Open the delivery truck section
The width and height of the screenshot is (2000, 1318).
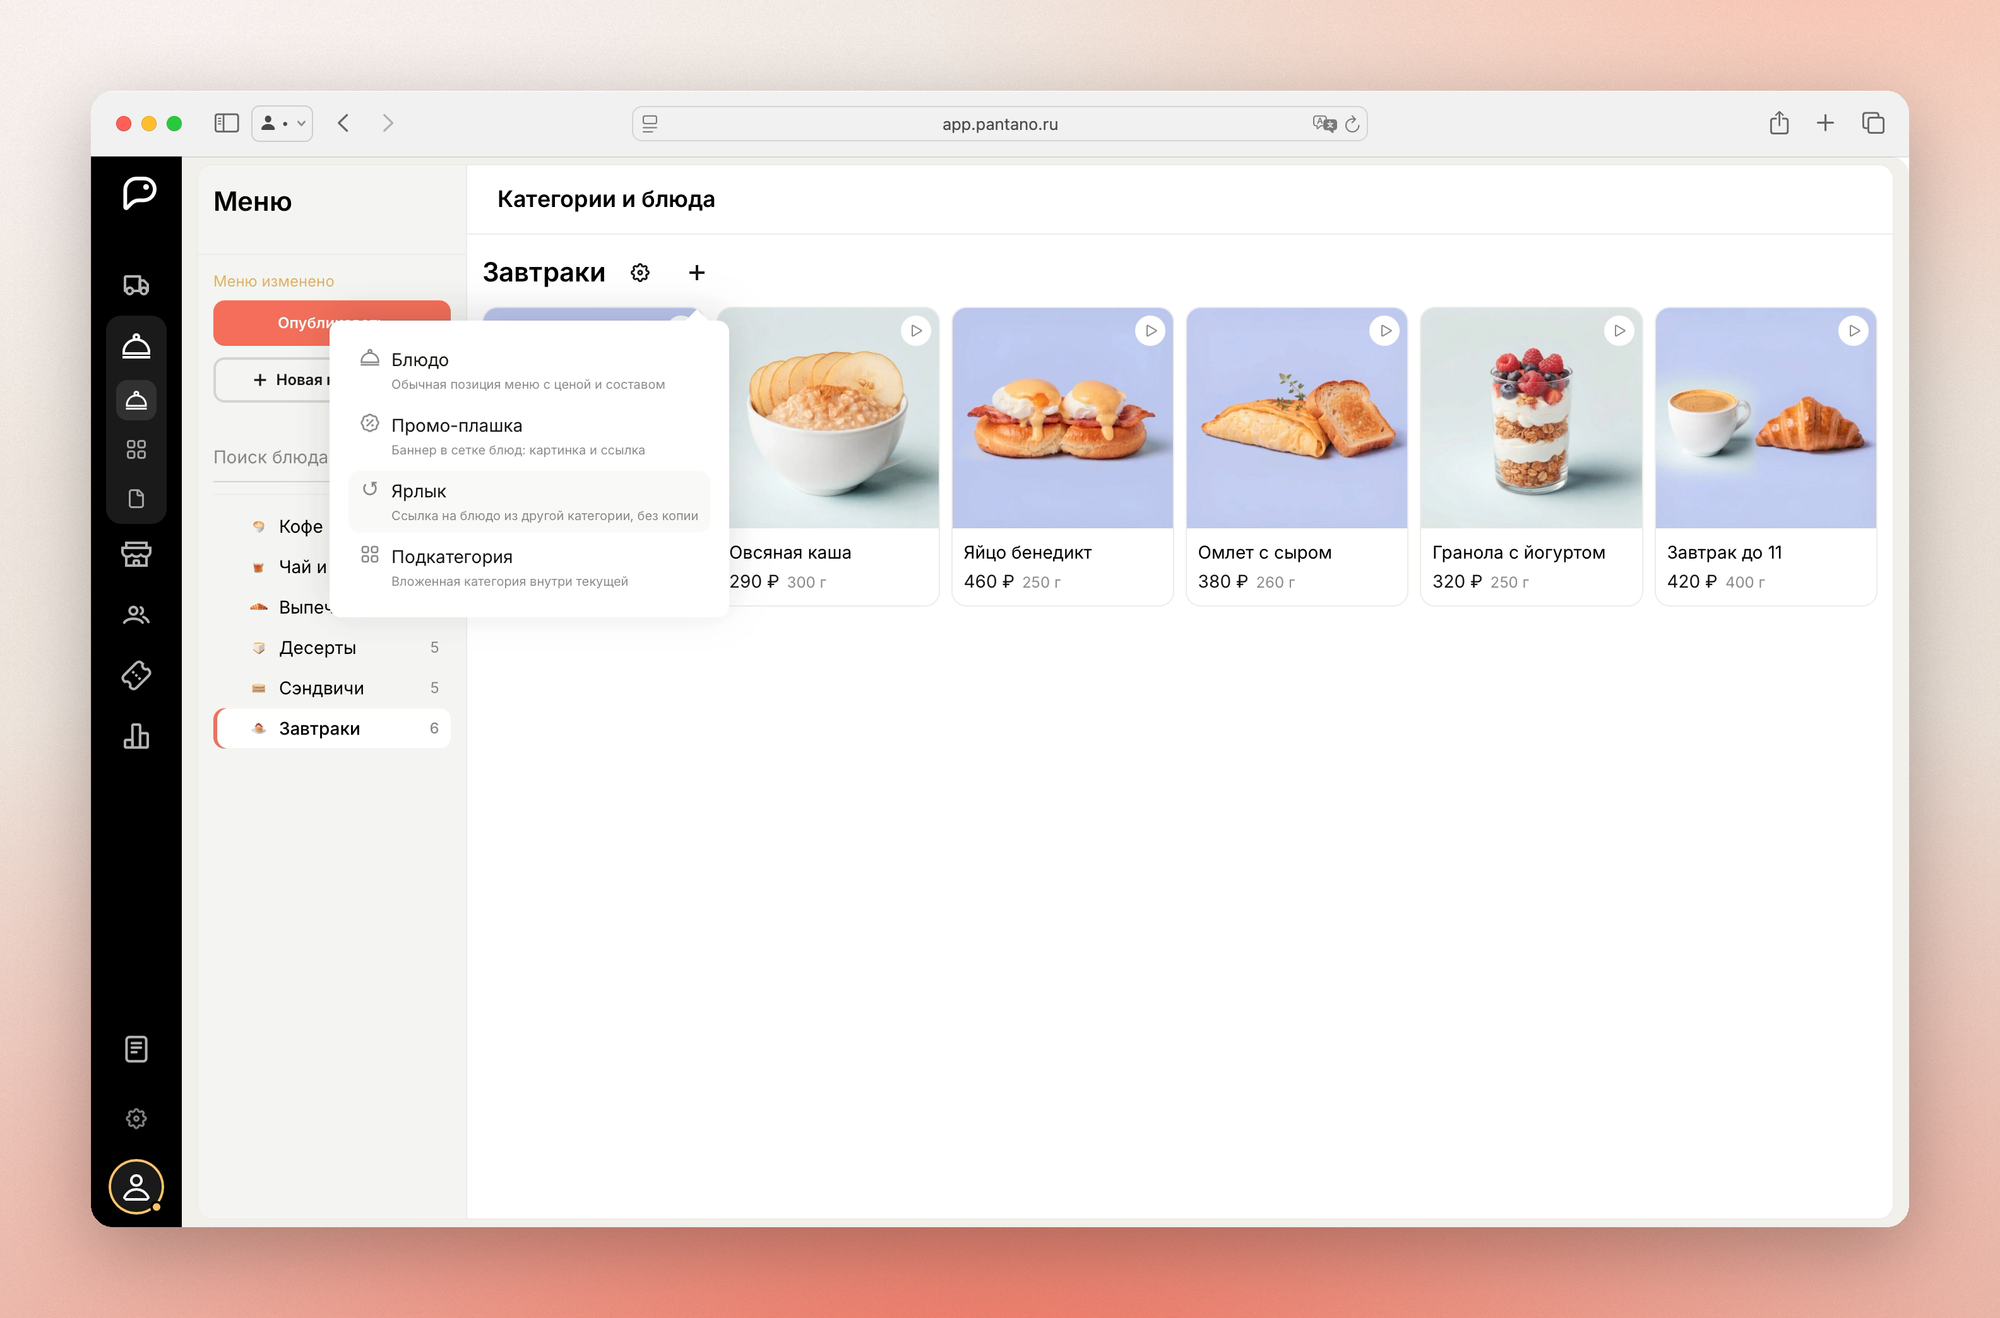137,285
